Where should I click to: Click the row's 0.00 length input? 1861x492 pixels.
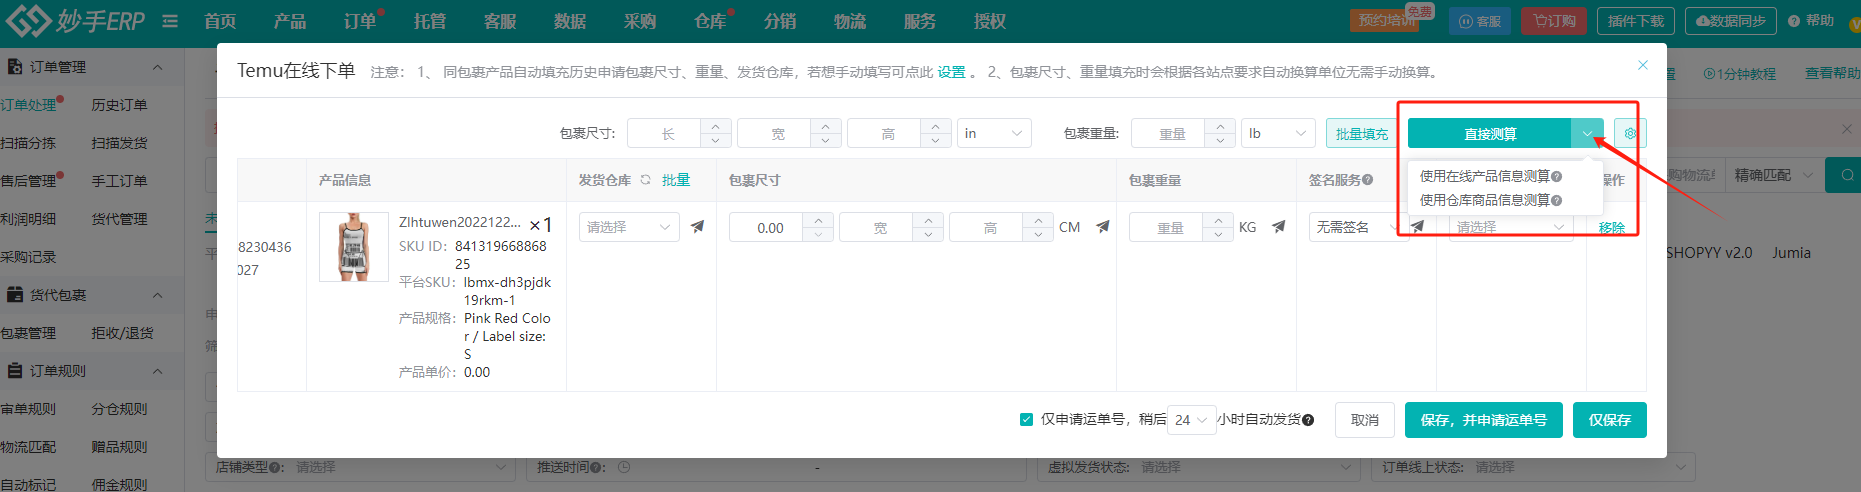click(768, 227)
